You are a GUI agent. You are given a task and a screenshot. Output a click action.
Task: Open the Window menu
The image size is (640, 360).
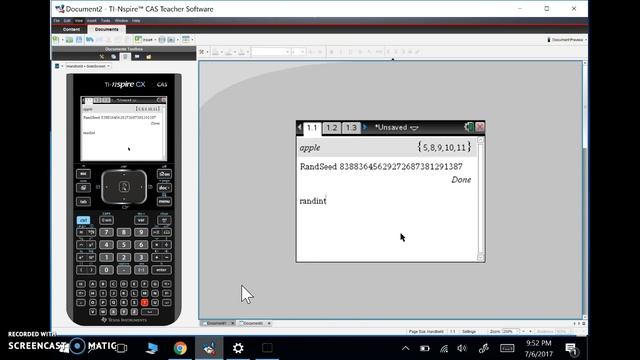point(121,20)
